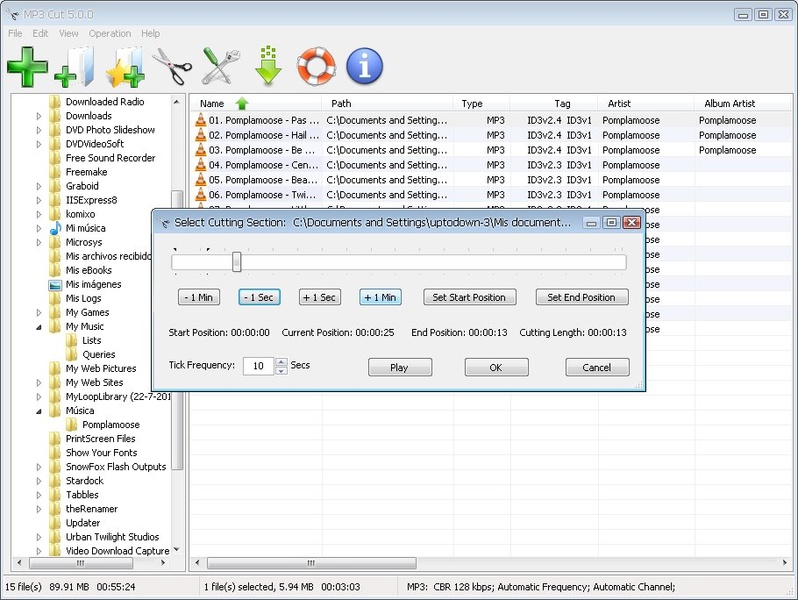The width and height of the screenshot is (798, 600).
Task: Open the View menu
Action: pyautogui.click(x=68, y=33)
